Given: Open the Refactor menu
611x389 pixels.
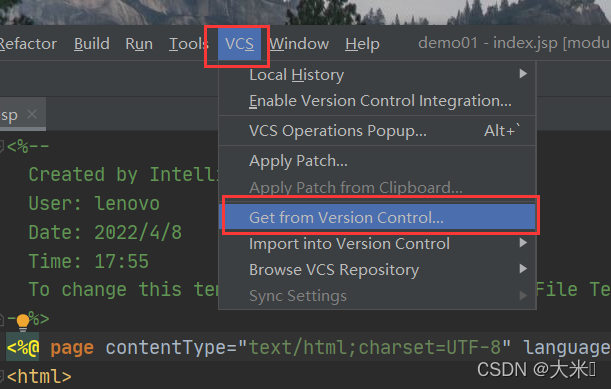Looking at the screenshot, I should coord(28,44).
